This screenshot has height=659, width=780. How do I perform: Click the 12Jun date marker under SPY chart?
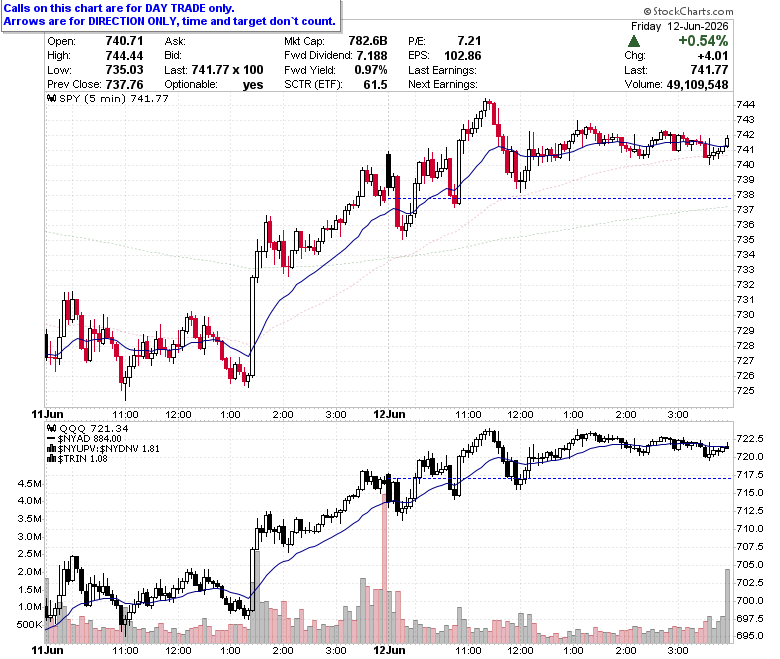389,414
